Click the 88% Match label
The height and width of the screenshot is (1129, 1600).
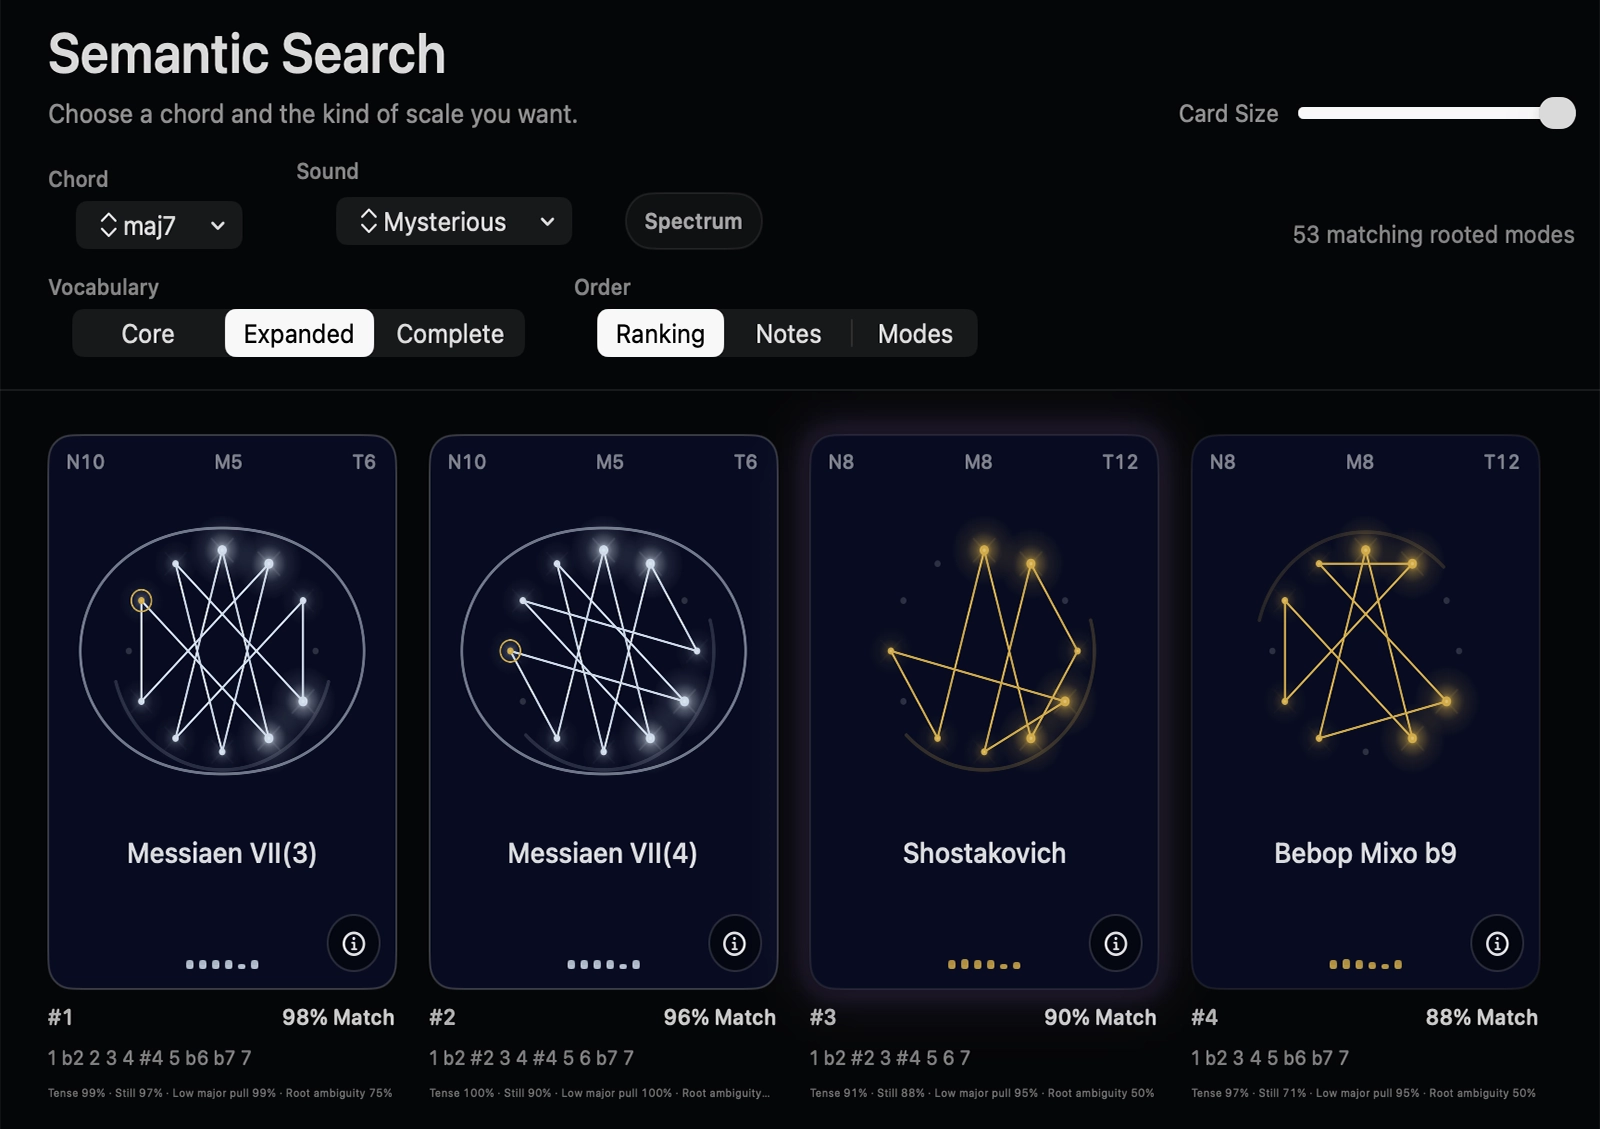coord(1482,1017)
